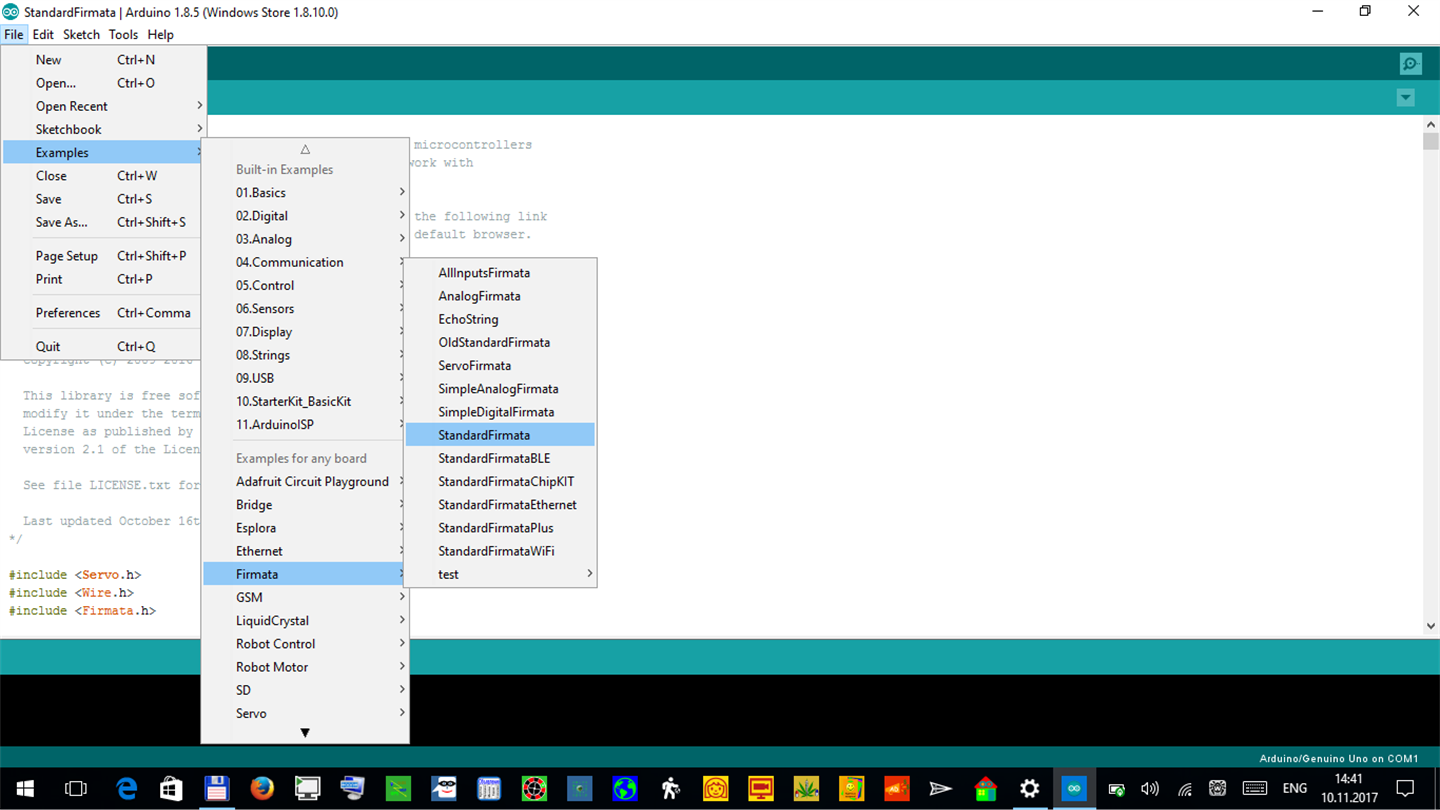The height and width of the screenshot is (810, 1440).
Task: Expand 02.Digital examples
Action: click(x=305, y=215)
